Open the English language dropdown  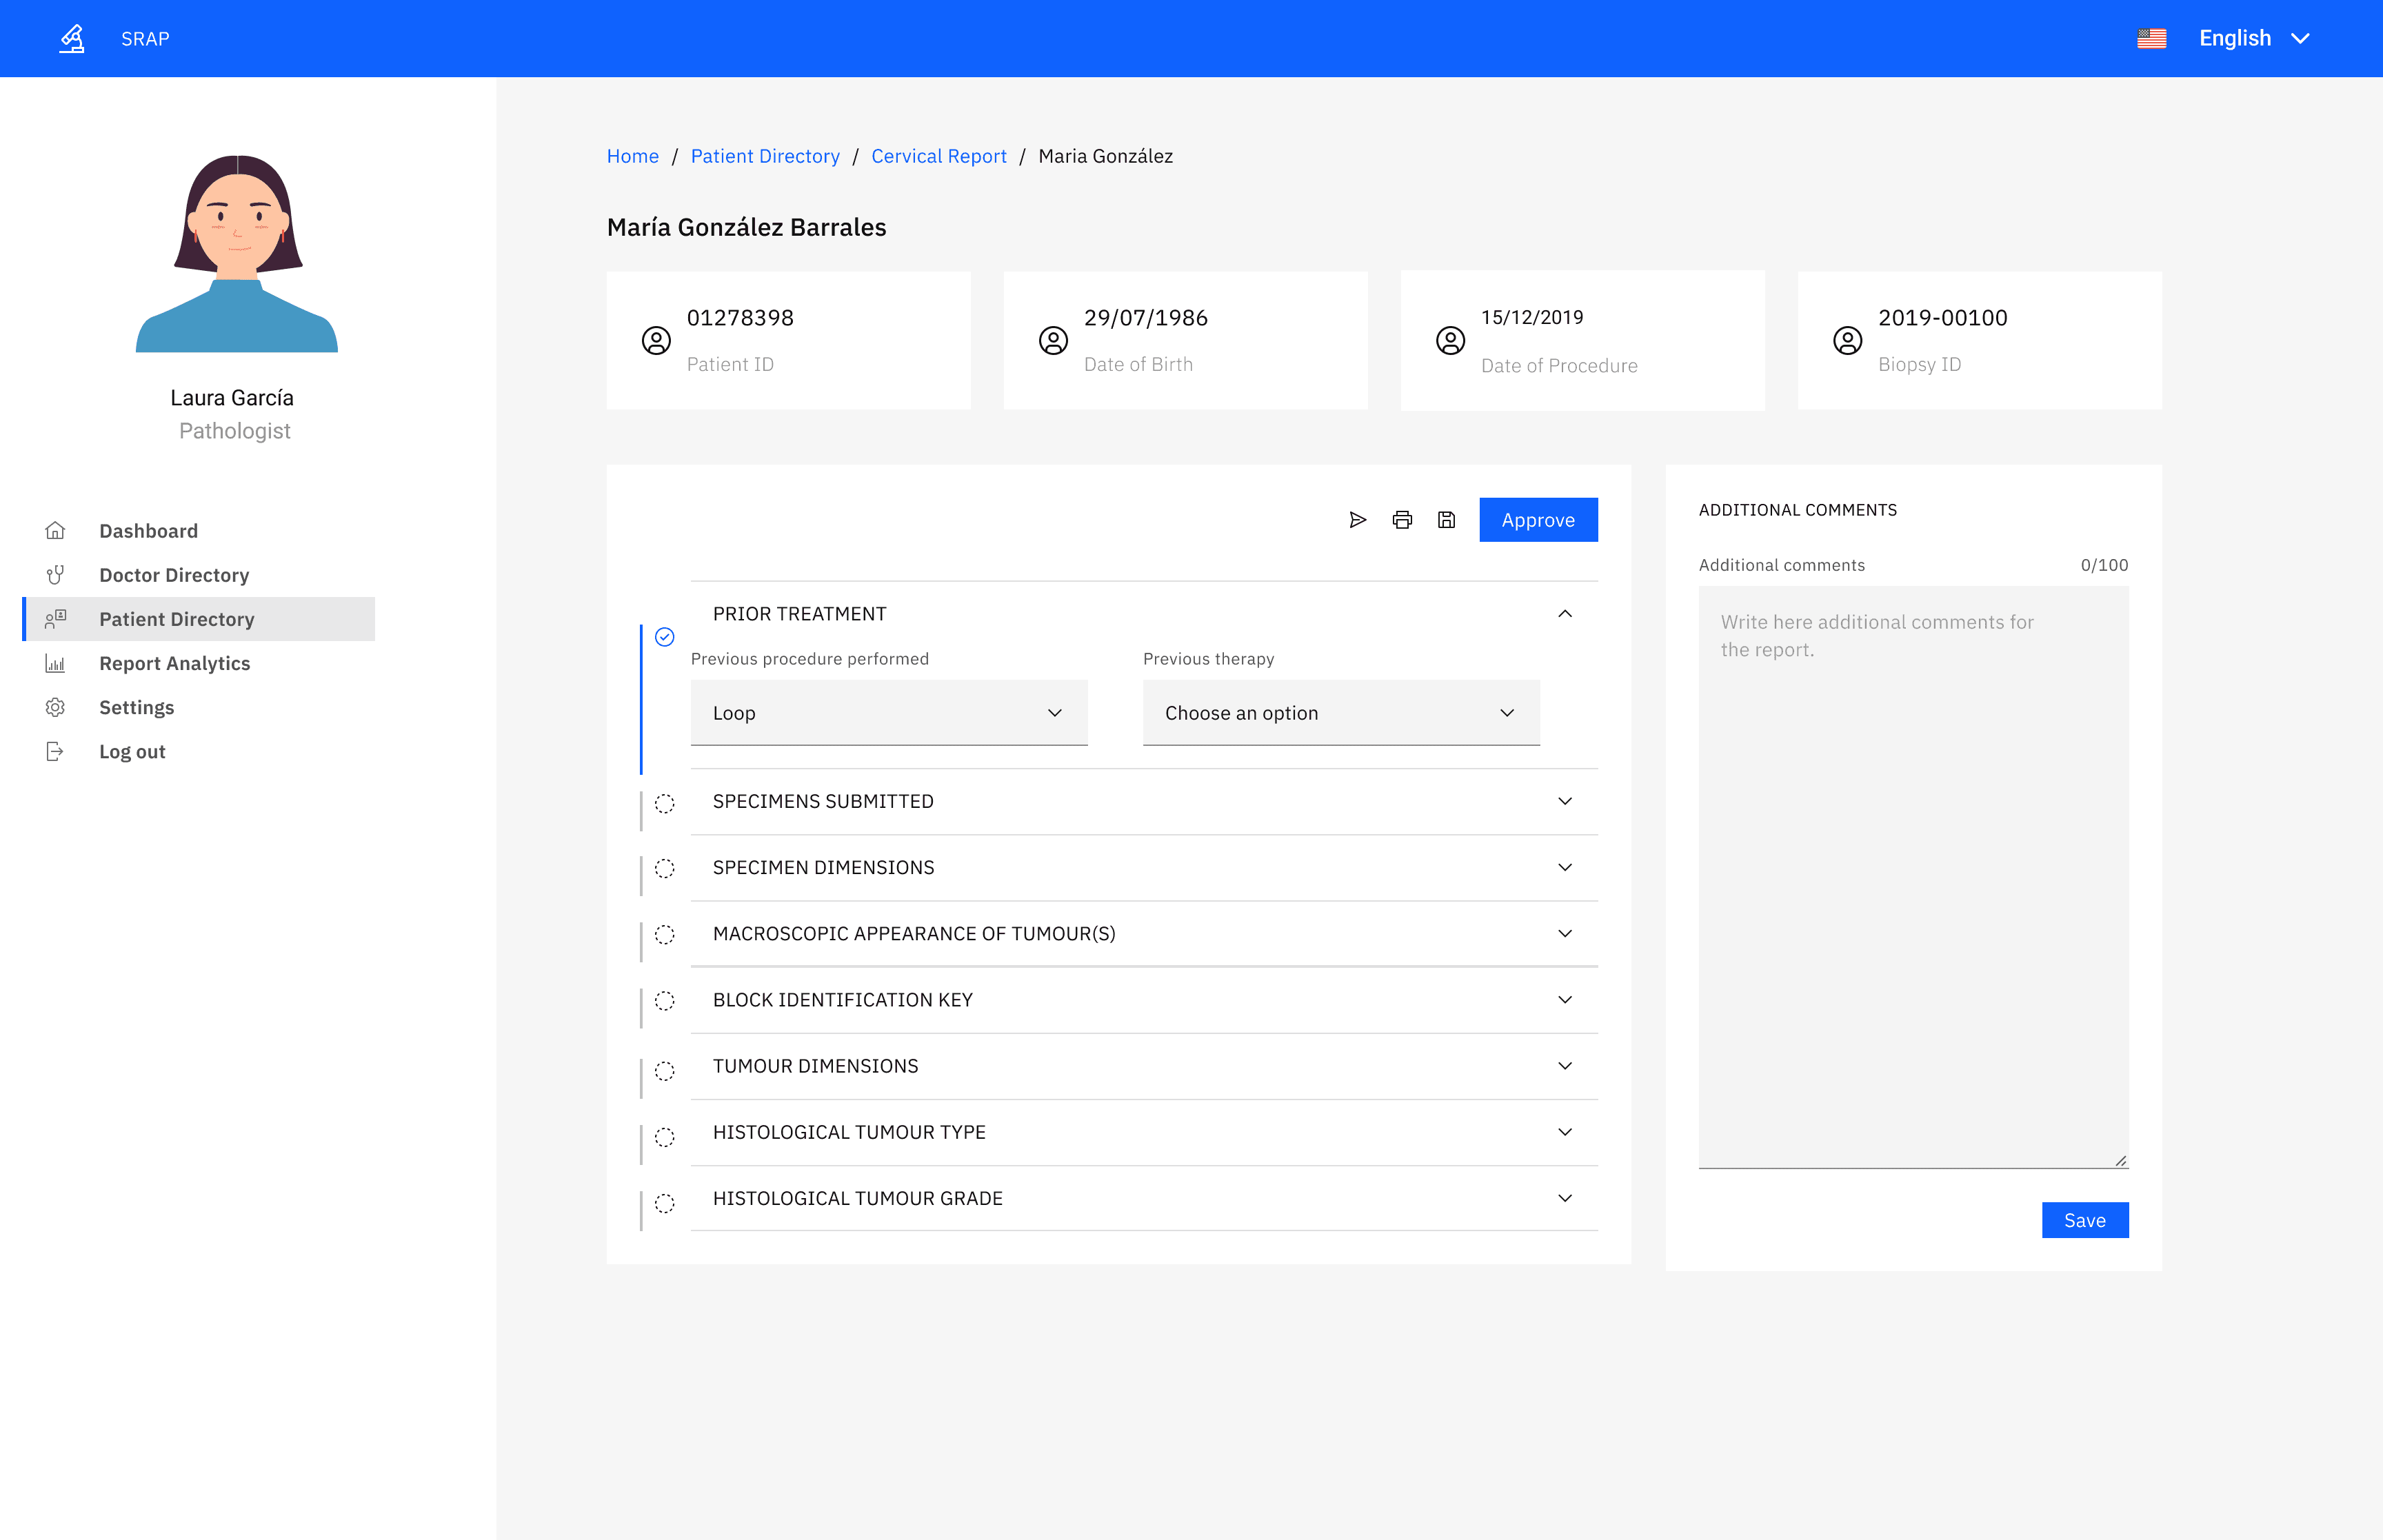tap(2254, 38)
